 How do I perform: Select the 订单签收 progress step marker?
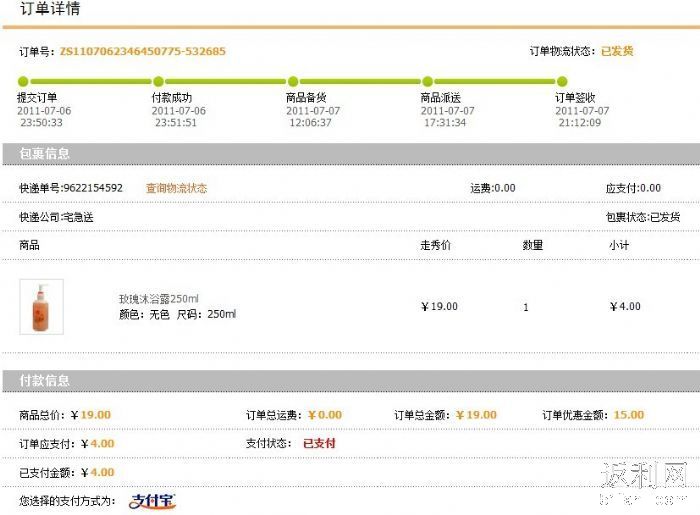point(562,81)
